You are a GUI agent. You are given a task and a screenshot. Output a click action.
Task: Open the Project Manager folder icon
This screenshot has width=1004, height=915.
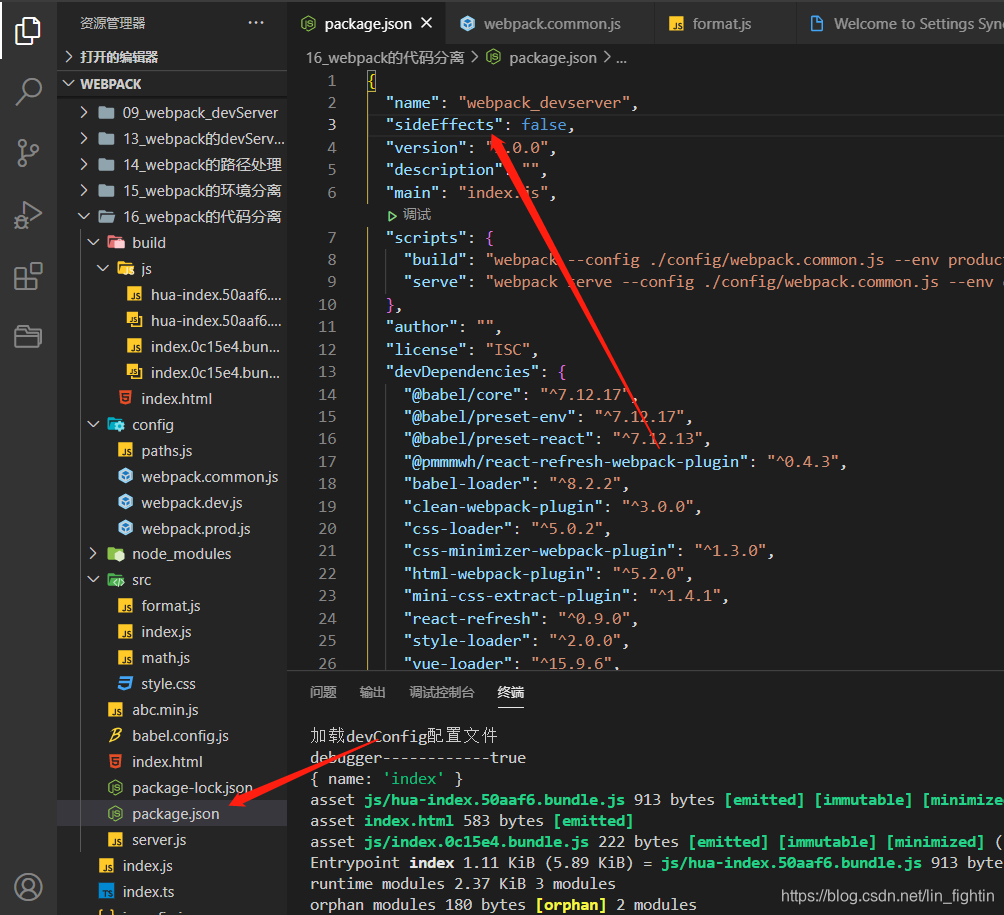[28, 336]
